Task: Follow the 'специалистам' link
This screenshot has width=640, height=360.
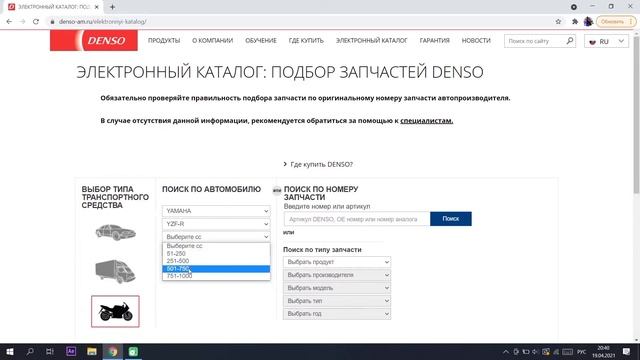Action: 427,120
